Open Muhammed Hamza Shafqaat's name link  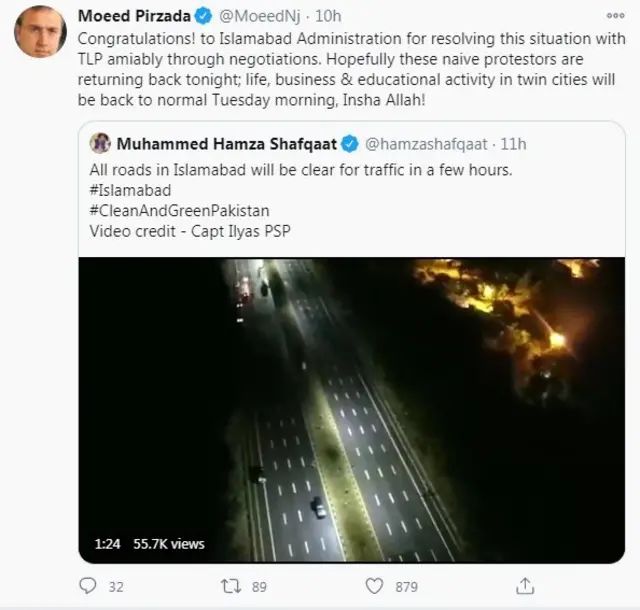(x=227, y=144)
